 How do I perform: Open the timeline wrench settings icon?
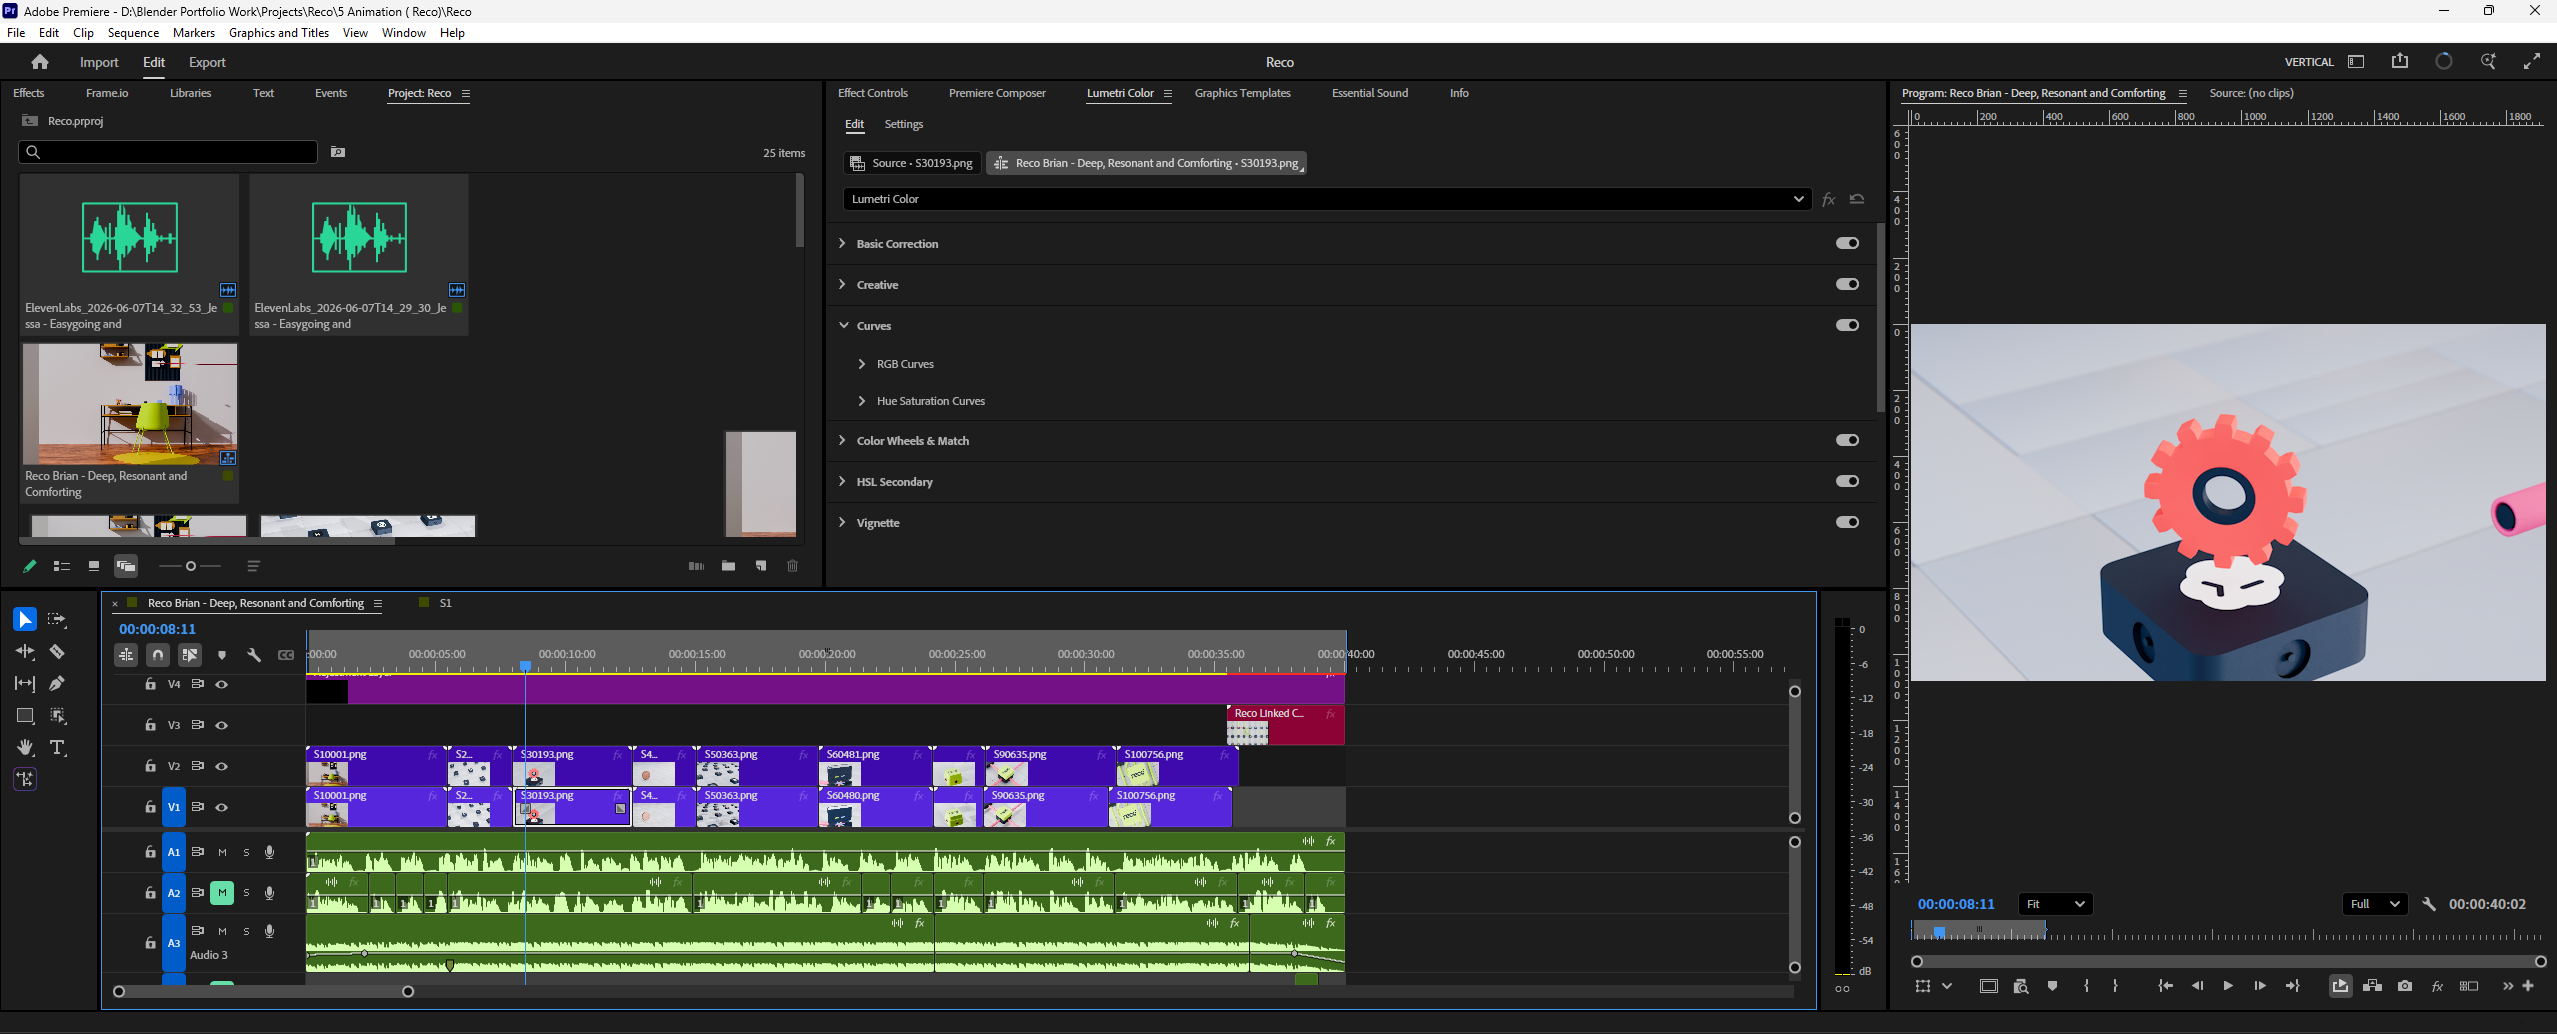click(254, 655)
